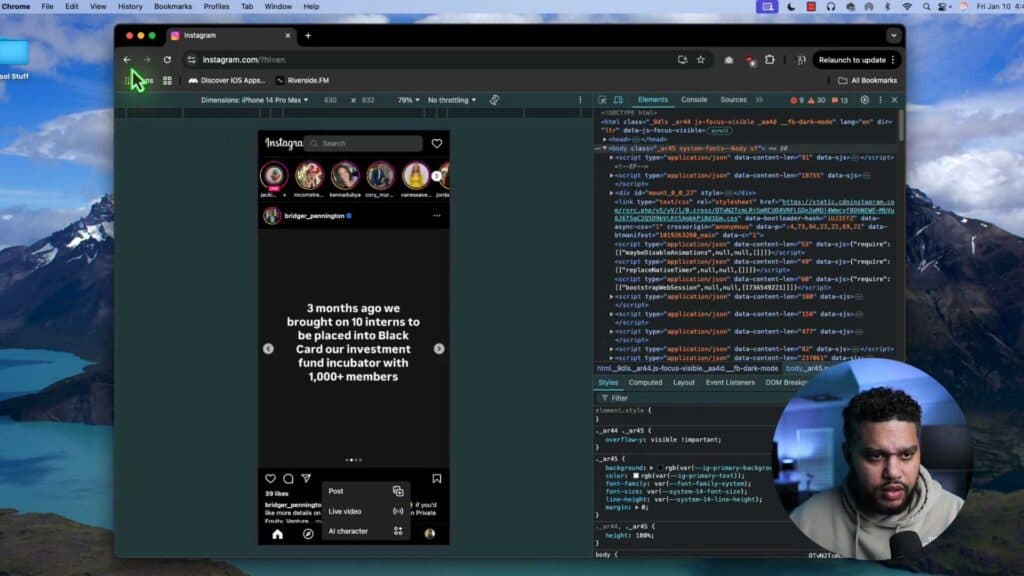Open post options three-dot menu
The width and height of the screenshot is (1024, 576).
tap(437, 216)
